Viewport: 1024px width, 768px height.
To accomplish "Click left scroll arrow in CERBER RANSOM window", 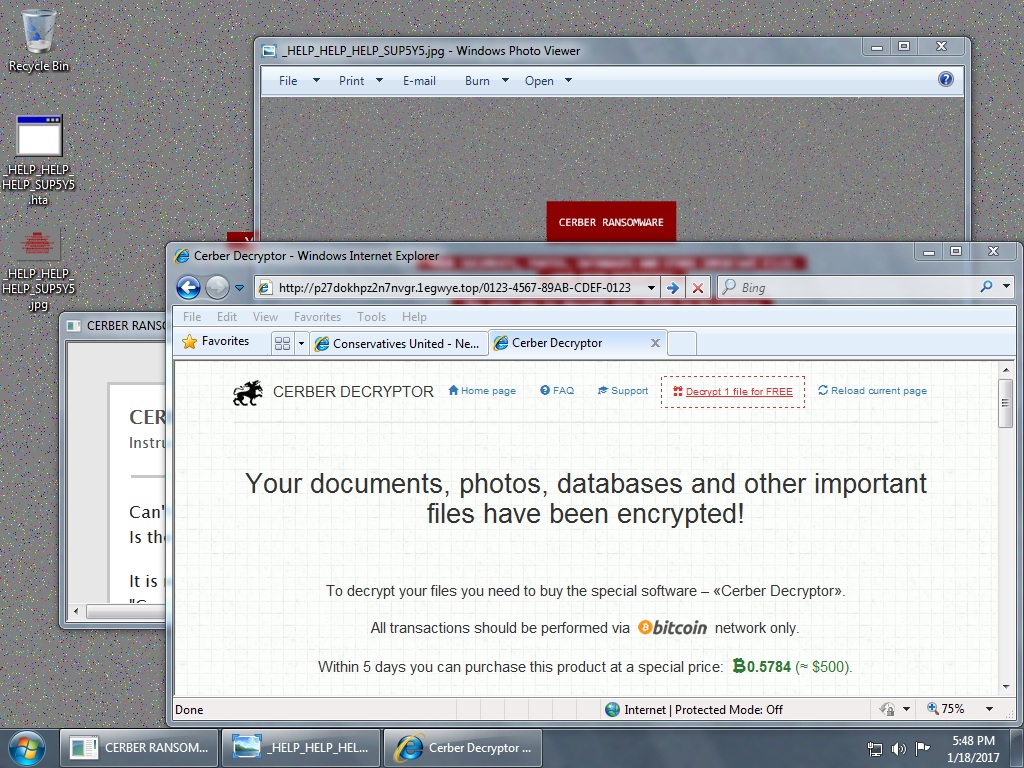I will (76, 611).
